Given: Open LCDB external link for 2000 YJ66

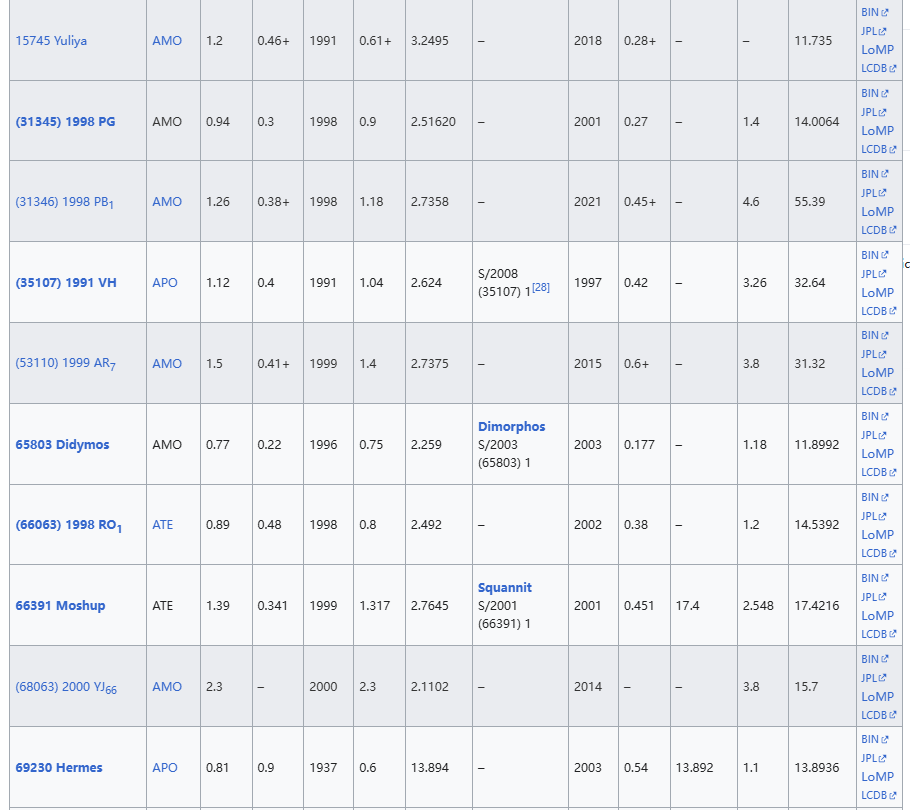Looking at the screenshot, I should coord(874,715).
